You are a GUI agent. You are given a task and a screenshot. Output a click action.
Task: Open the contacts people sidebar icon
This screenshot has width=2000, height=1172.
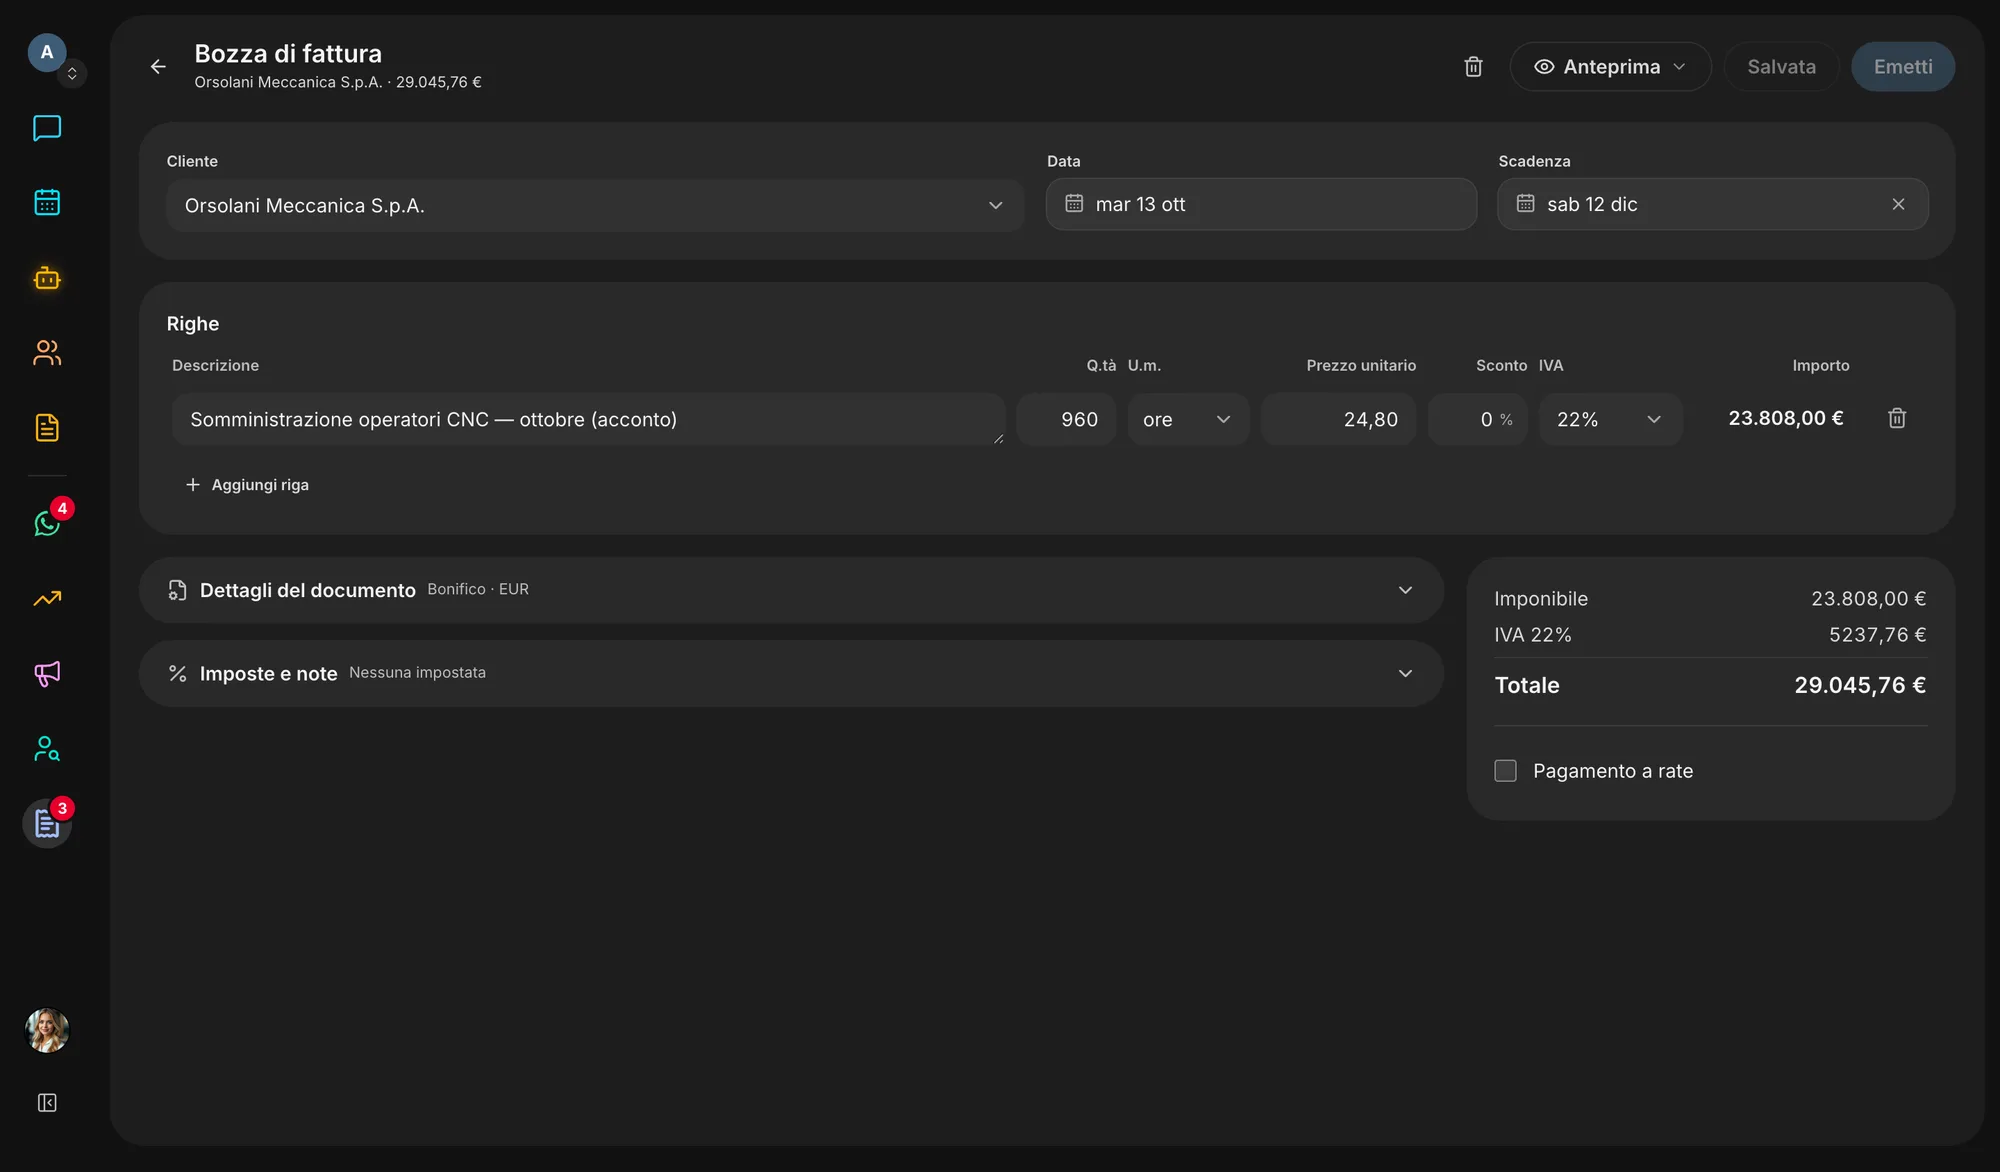coord(47,352)
